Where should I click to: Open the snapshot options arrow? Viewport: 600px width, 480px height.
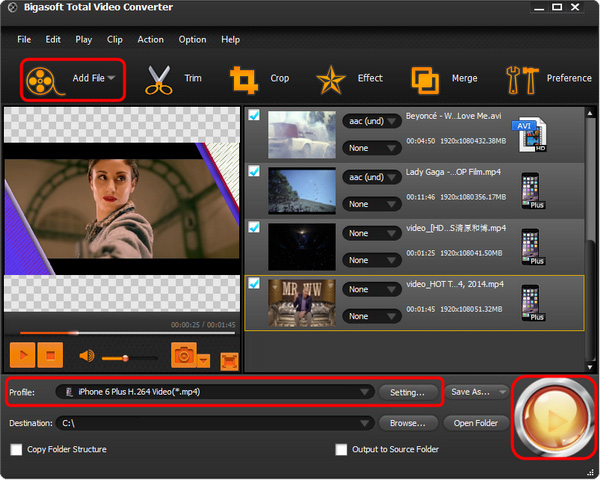tap(204, 361)
